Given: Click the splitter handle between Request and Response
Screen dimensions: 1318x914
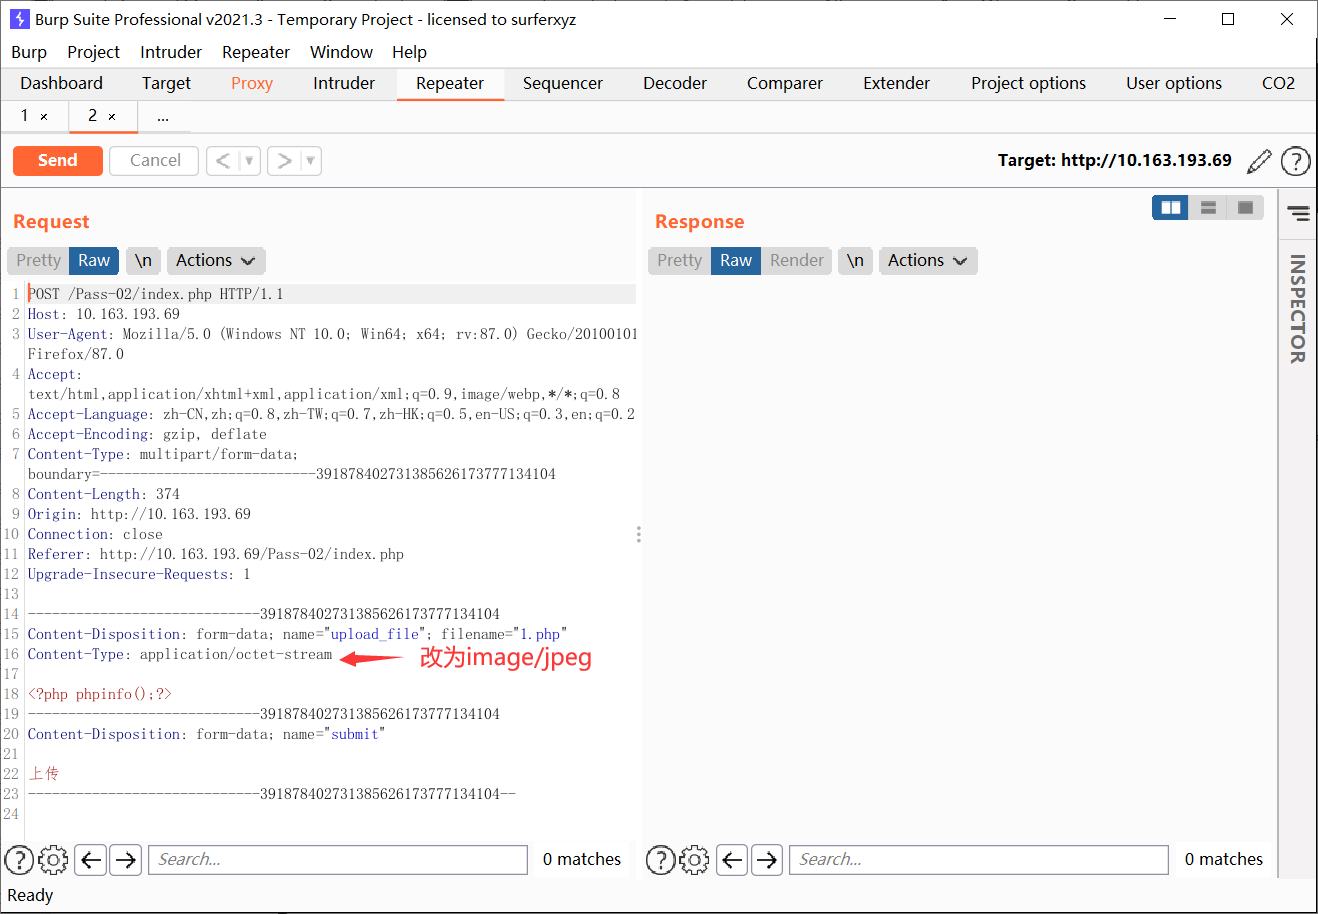Looking at the screenshot, I should click(638, 534).
